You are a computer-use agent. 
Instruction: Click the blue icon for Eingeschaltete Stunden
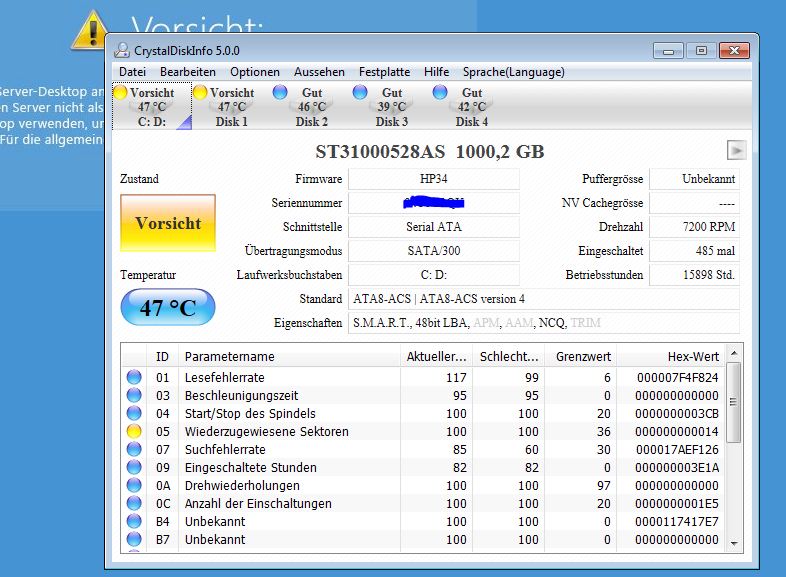click(x=134, y=467)
